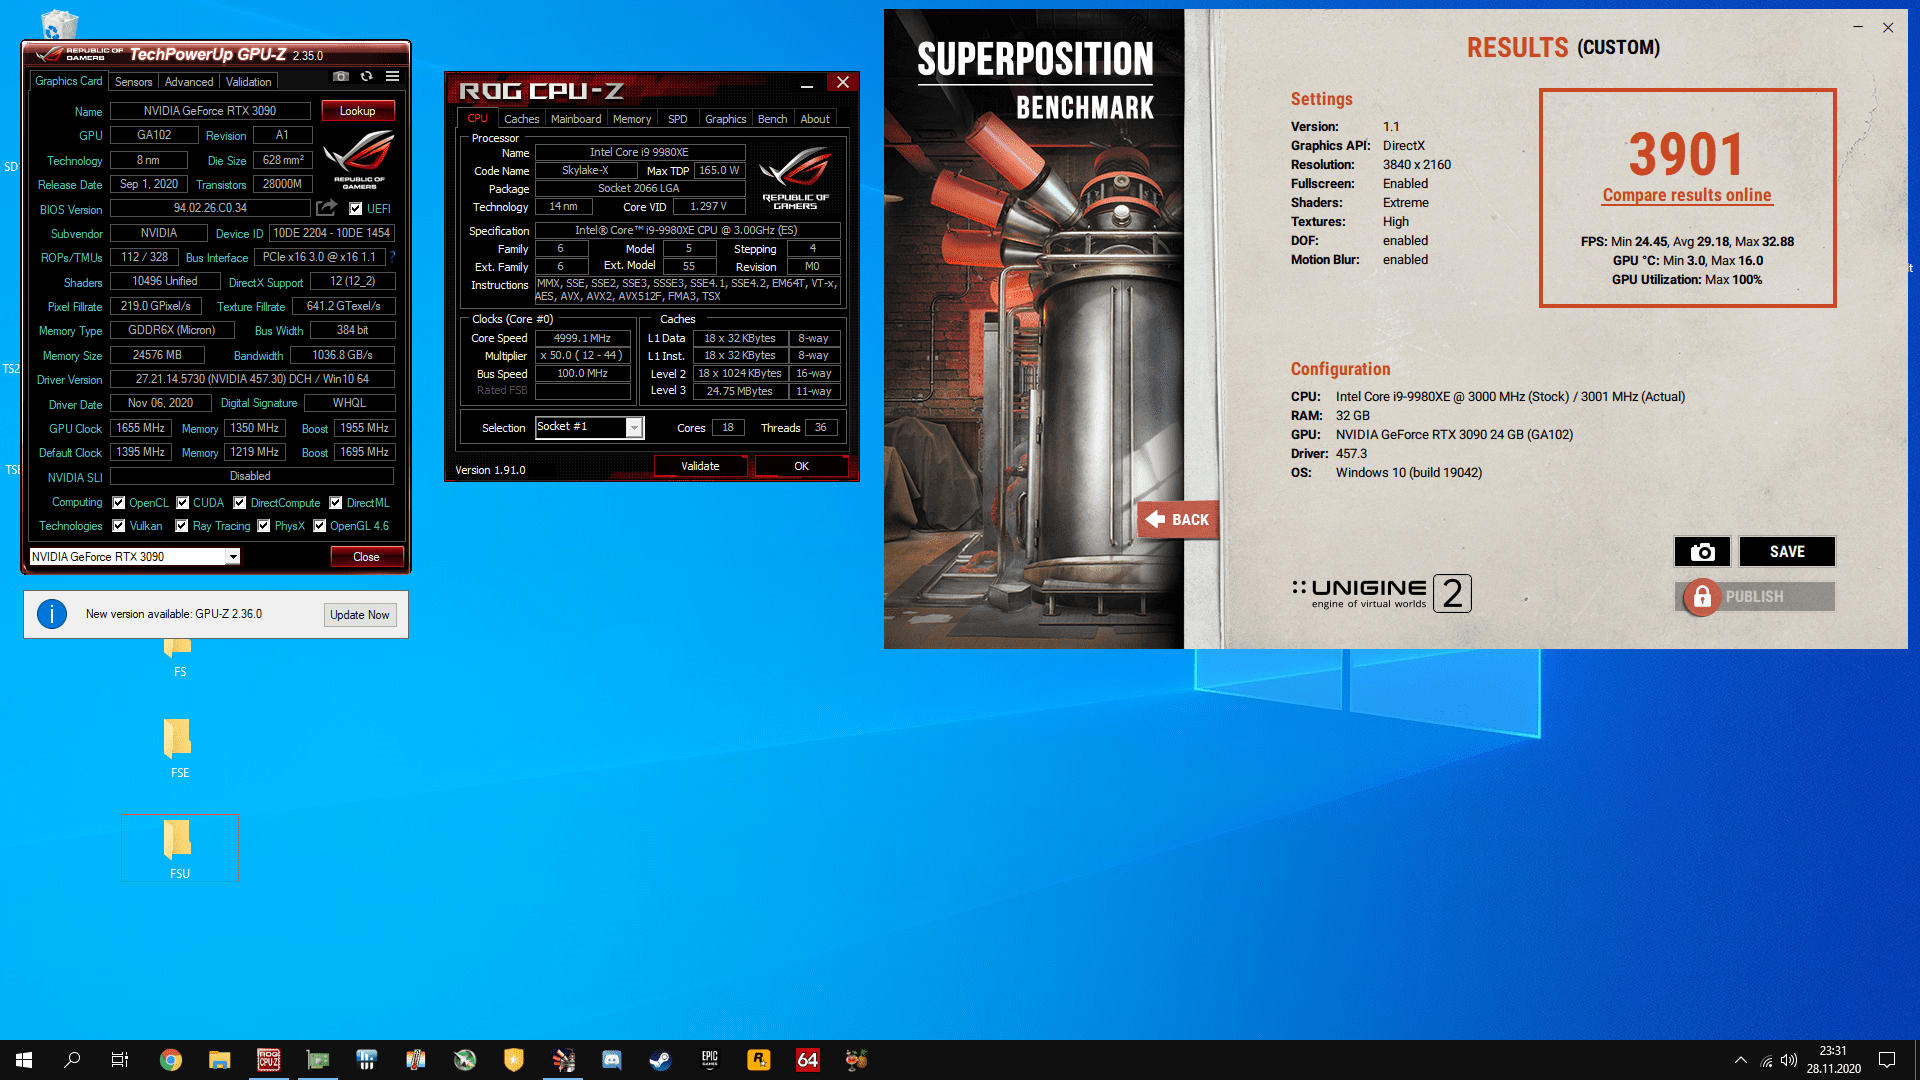The width and height of the screenshot is (1920, 1080).
Task: Click the BACK arrow button in Superposition
Action: (x=1178, y=520)
